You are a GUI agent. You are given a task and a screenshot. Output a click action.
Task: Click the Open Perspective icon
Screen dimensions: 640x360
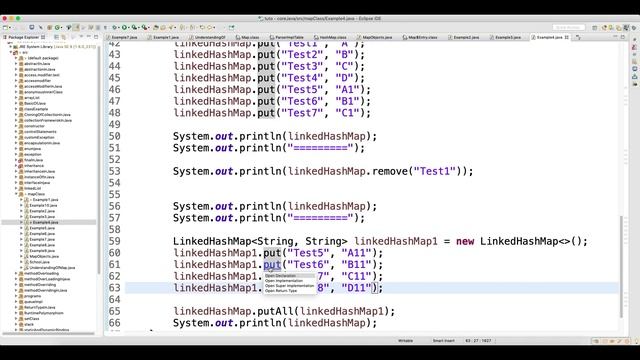(595, 27)
